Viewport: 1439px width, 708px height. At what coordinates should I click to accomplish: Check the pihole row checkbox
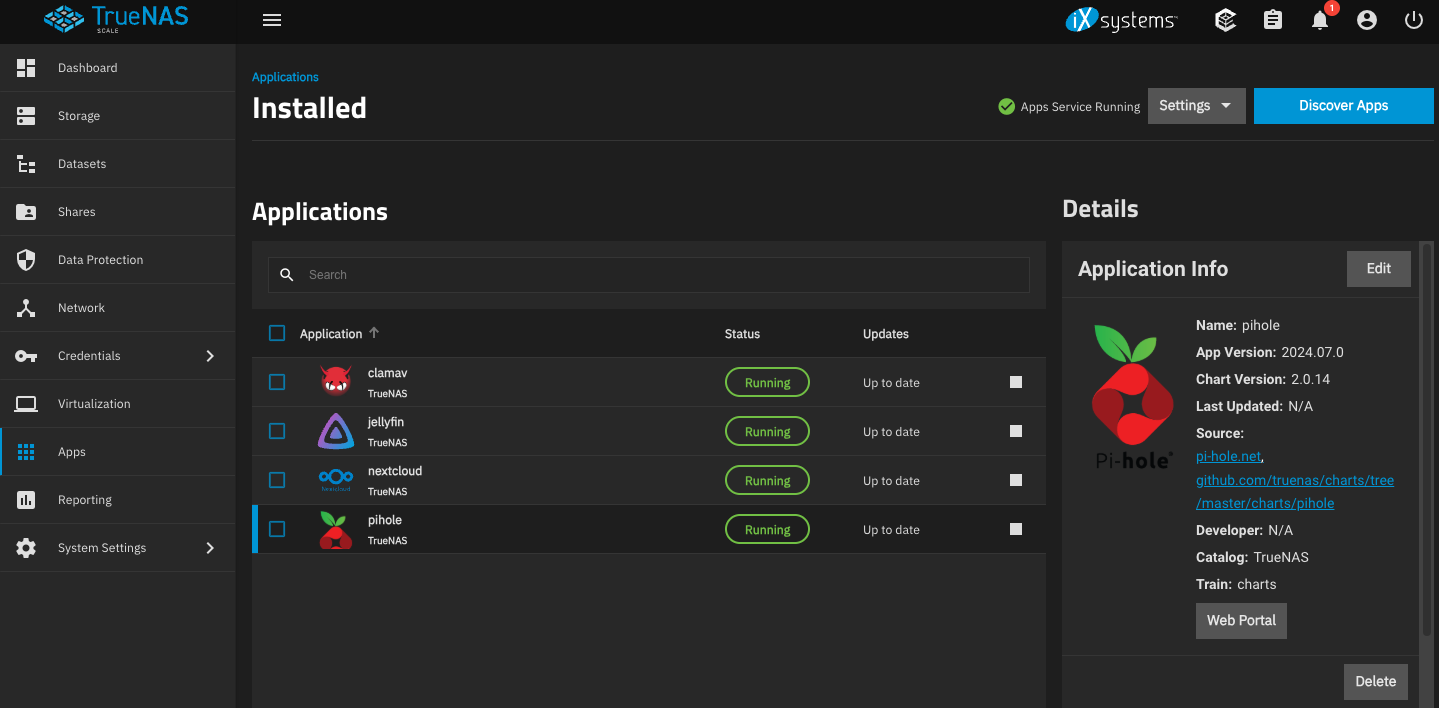point(277,529)
